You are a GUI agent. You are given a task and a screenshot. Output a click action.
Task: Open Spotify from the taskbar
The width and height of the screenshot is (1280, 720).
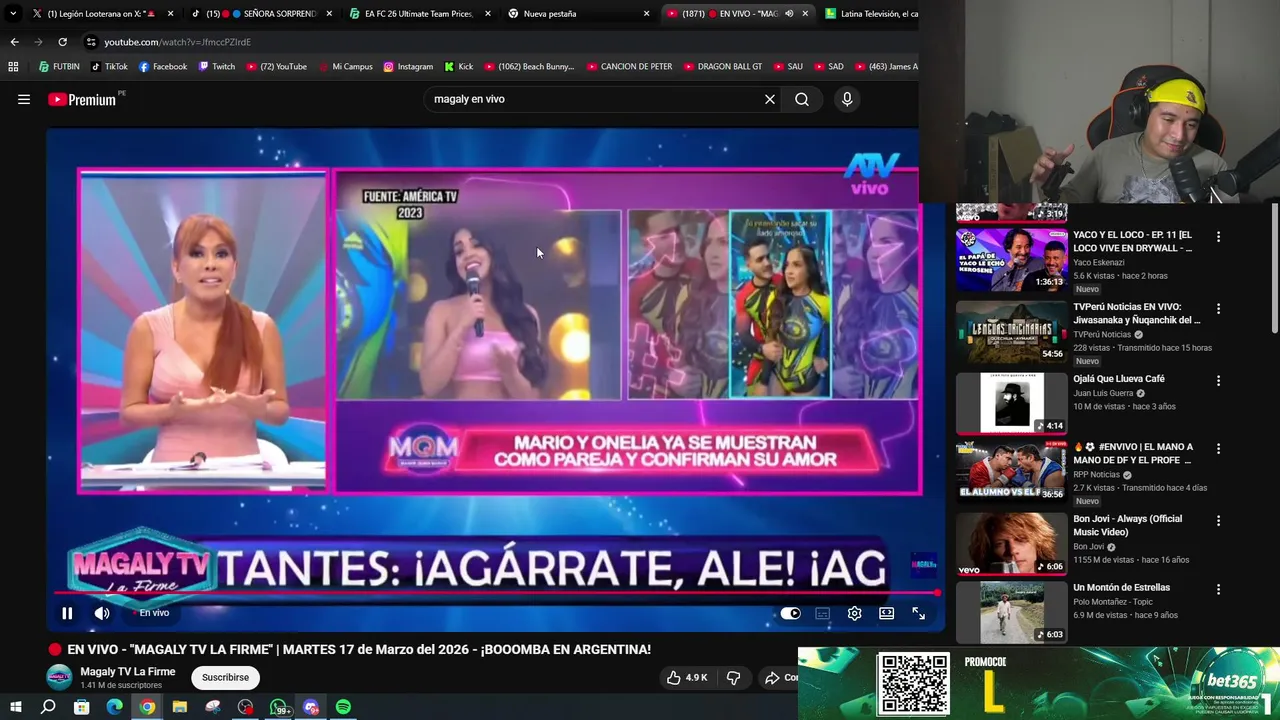(x=343, y=707)
